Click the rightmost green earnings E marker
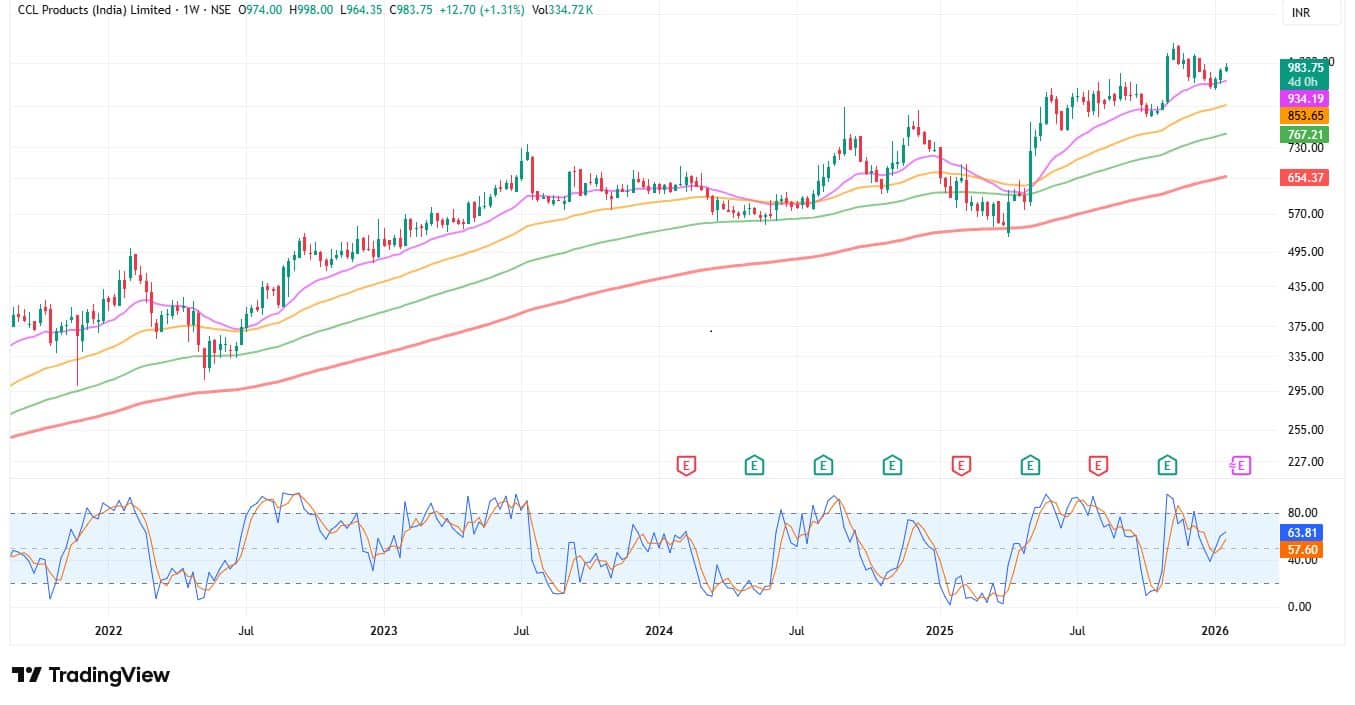Image resolution: width=1355 pixels, height=705 pixels. [1166, 465]
